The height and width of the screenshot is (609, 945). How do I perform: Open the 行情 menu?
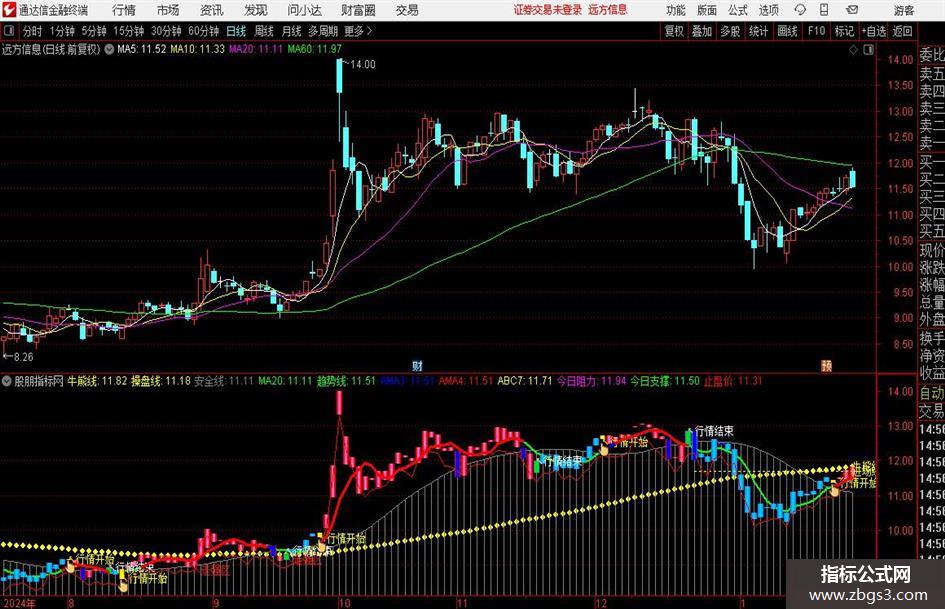click(124, 10)
